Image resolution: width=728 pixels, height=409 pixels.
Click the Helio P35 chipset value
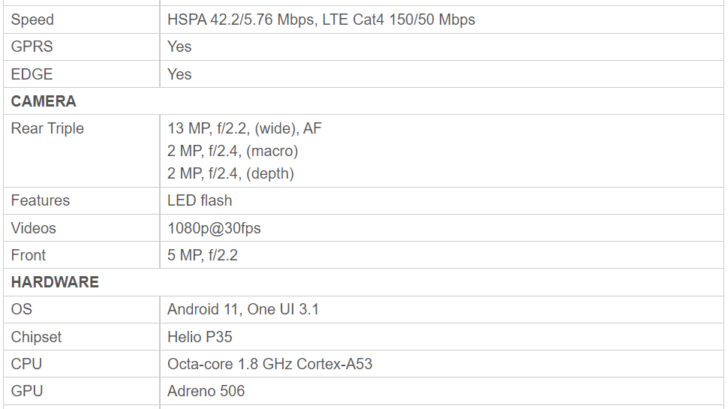point(200,337)
